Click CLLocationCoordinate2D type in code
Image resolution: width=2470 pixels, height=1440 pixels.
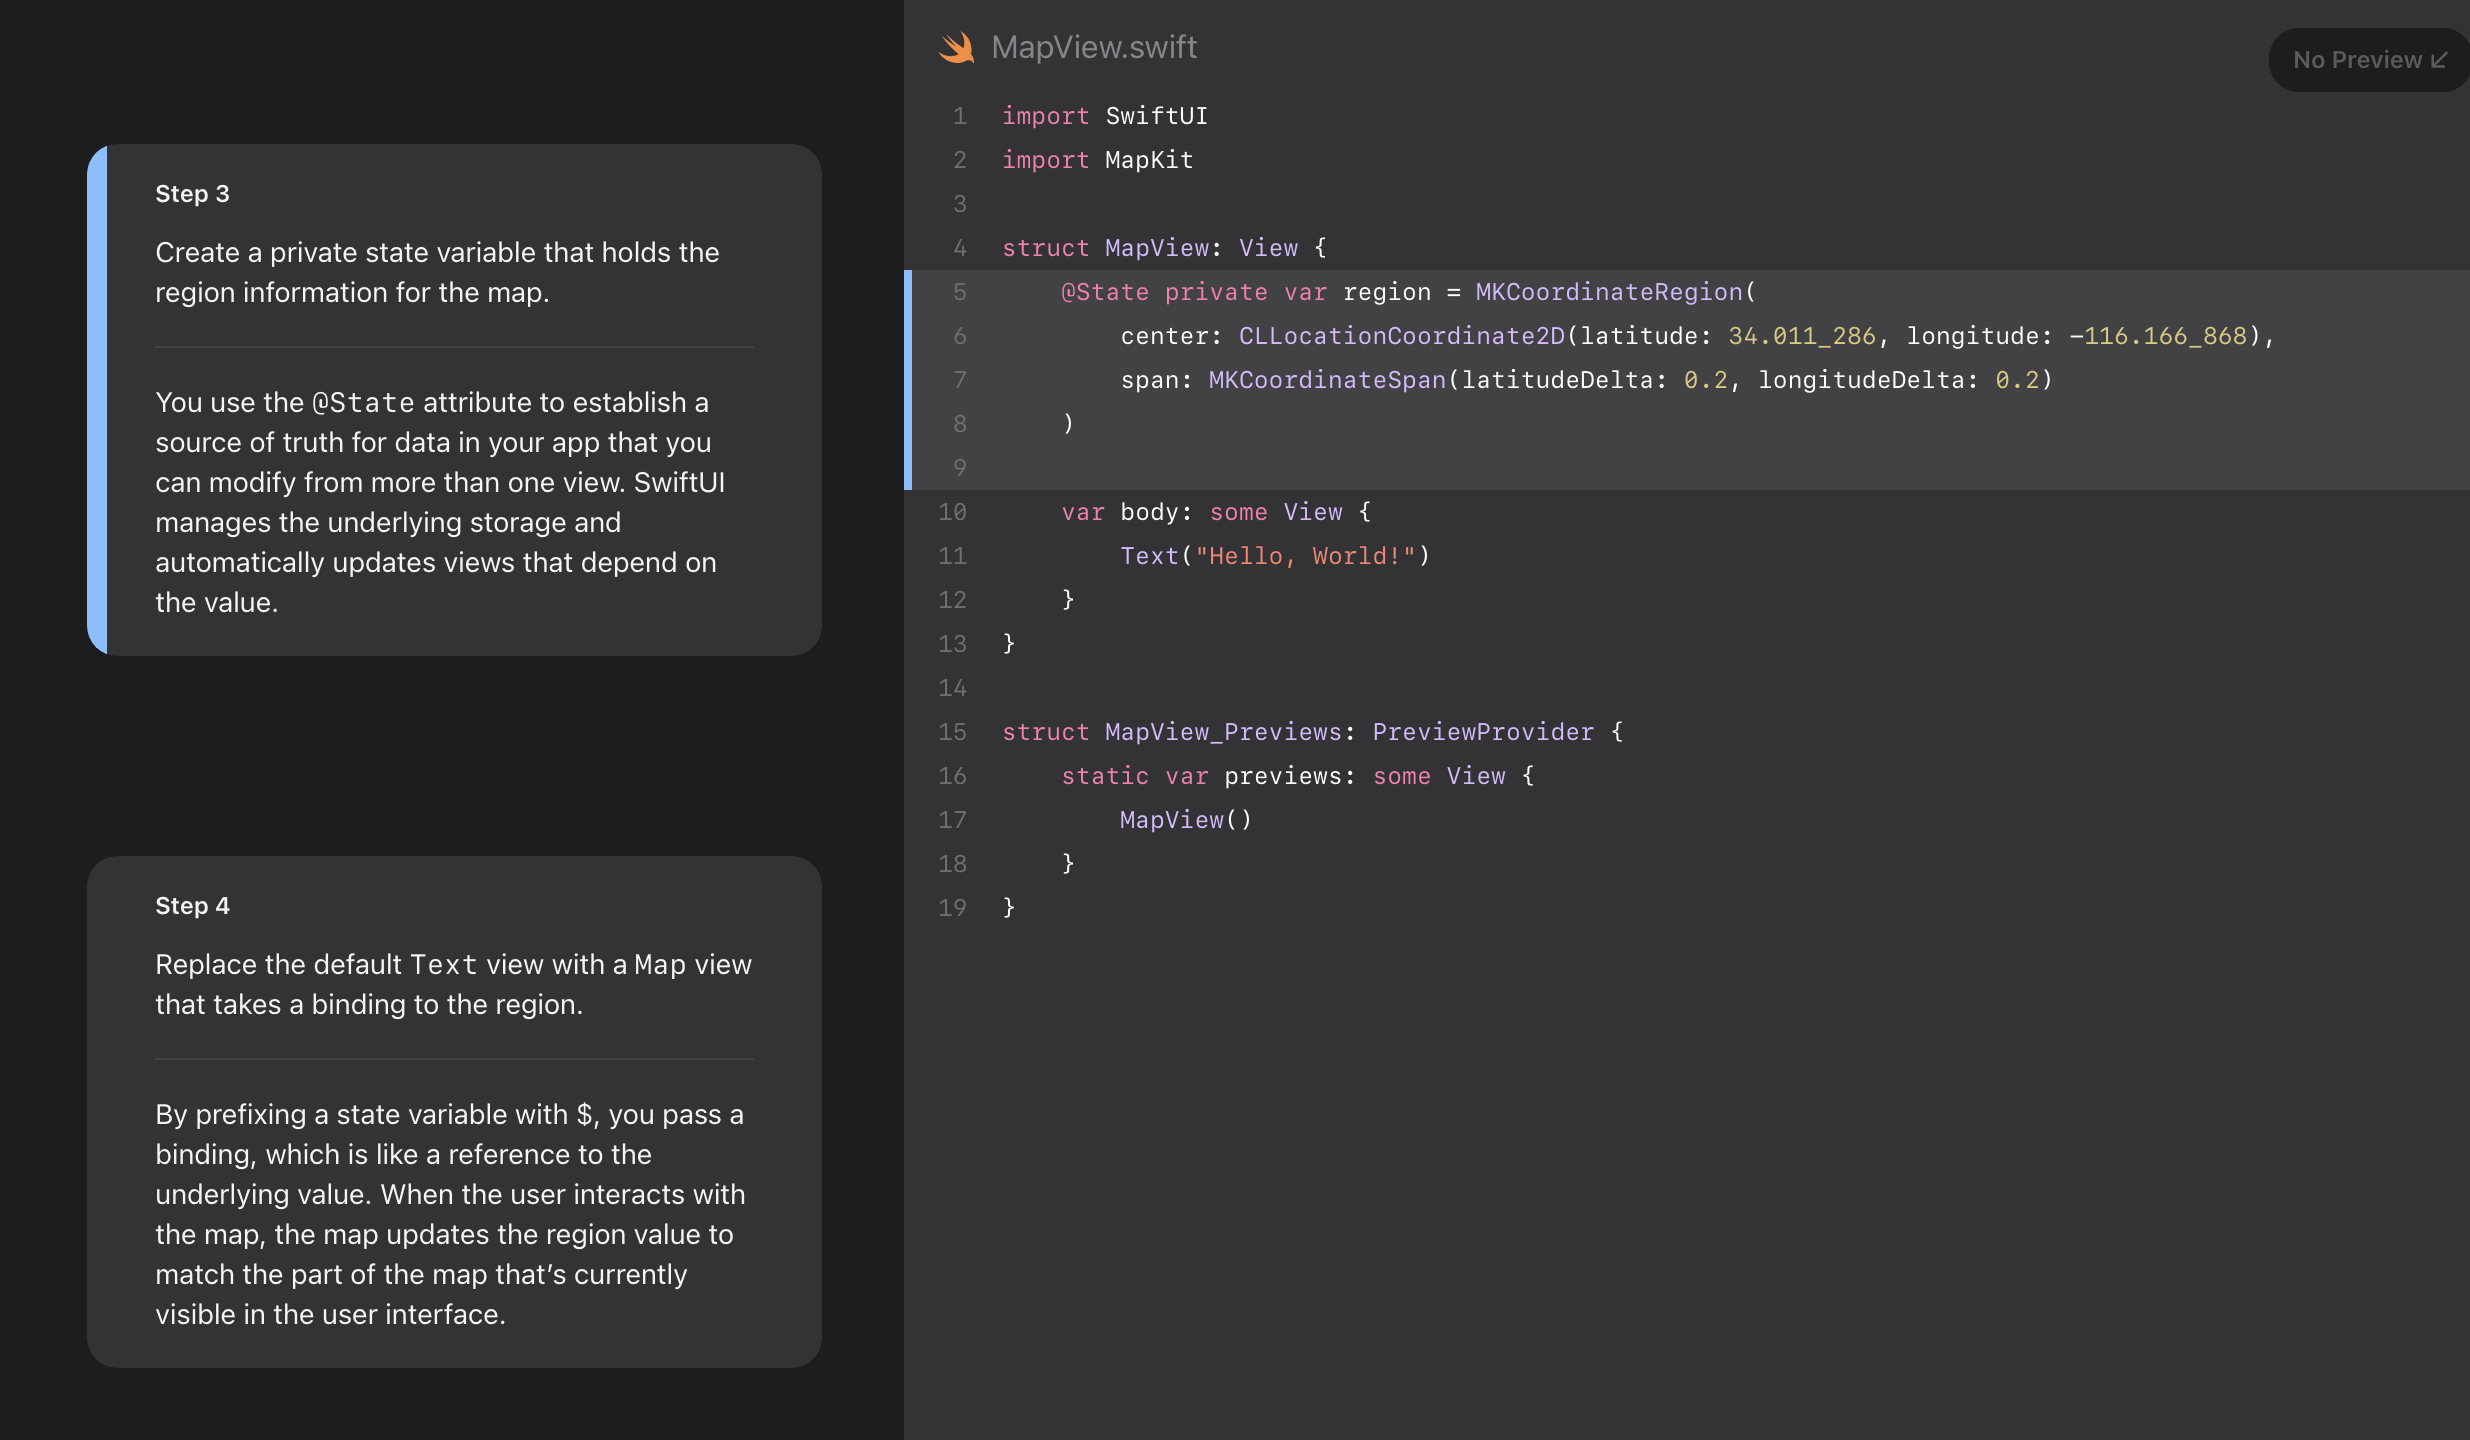tap(1401, 336)
